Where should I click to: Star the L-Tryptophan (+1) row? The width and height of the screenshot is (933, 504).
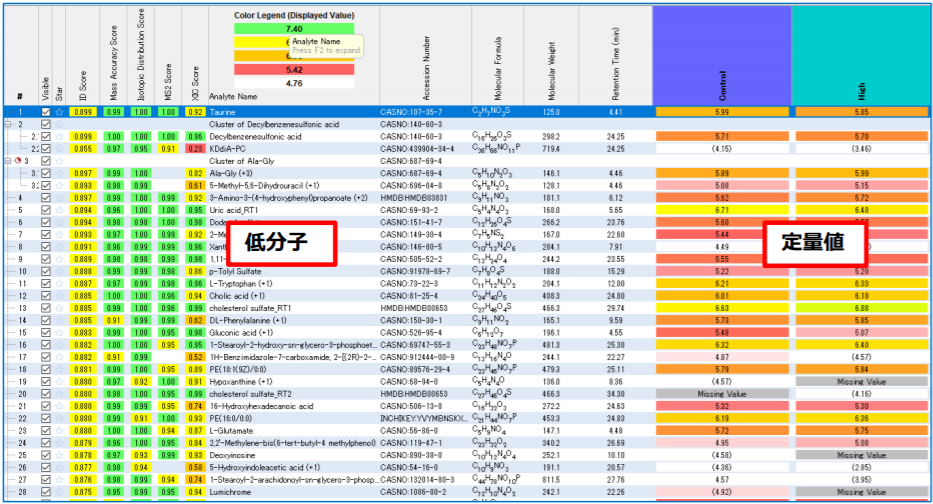point(59,283)
